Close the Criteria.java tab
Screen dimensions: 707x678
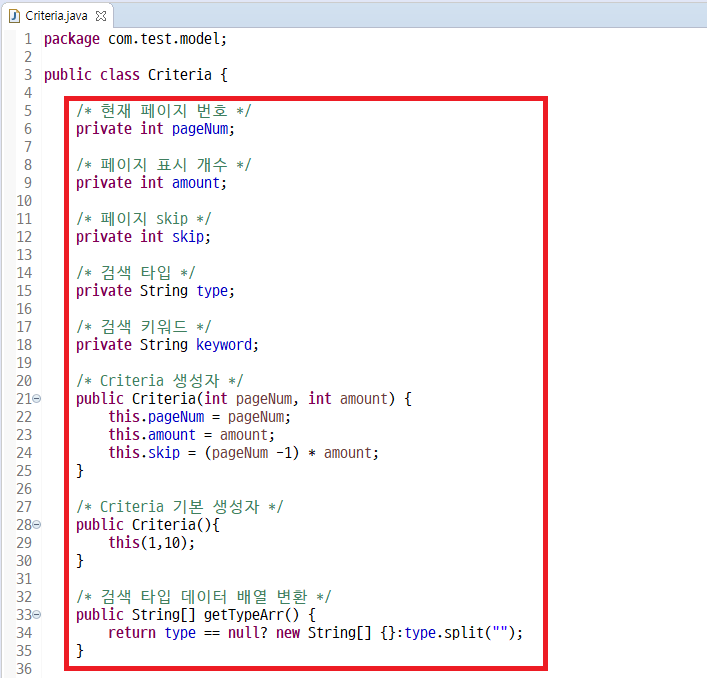pos(101,16)
